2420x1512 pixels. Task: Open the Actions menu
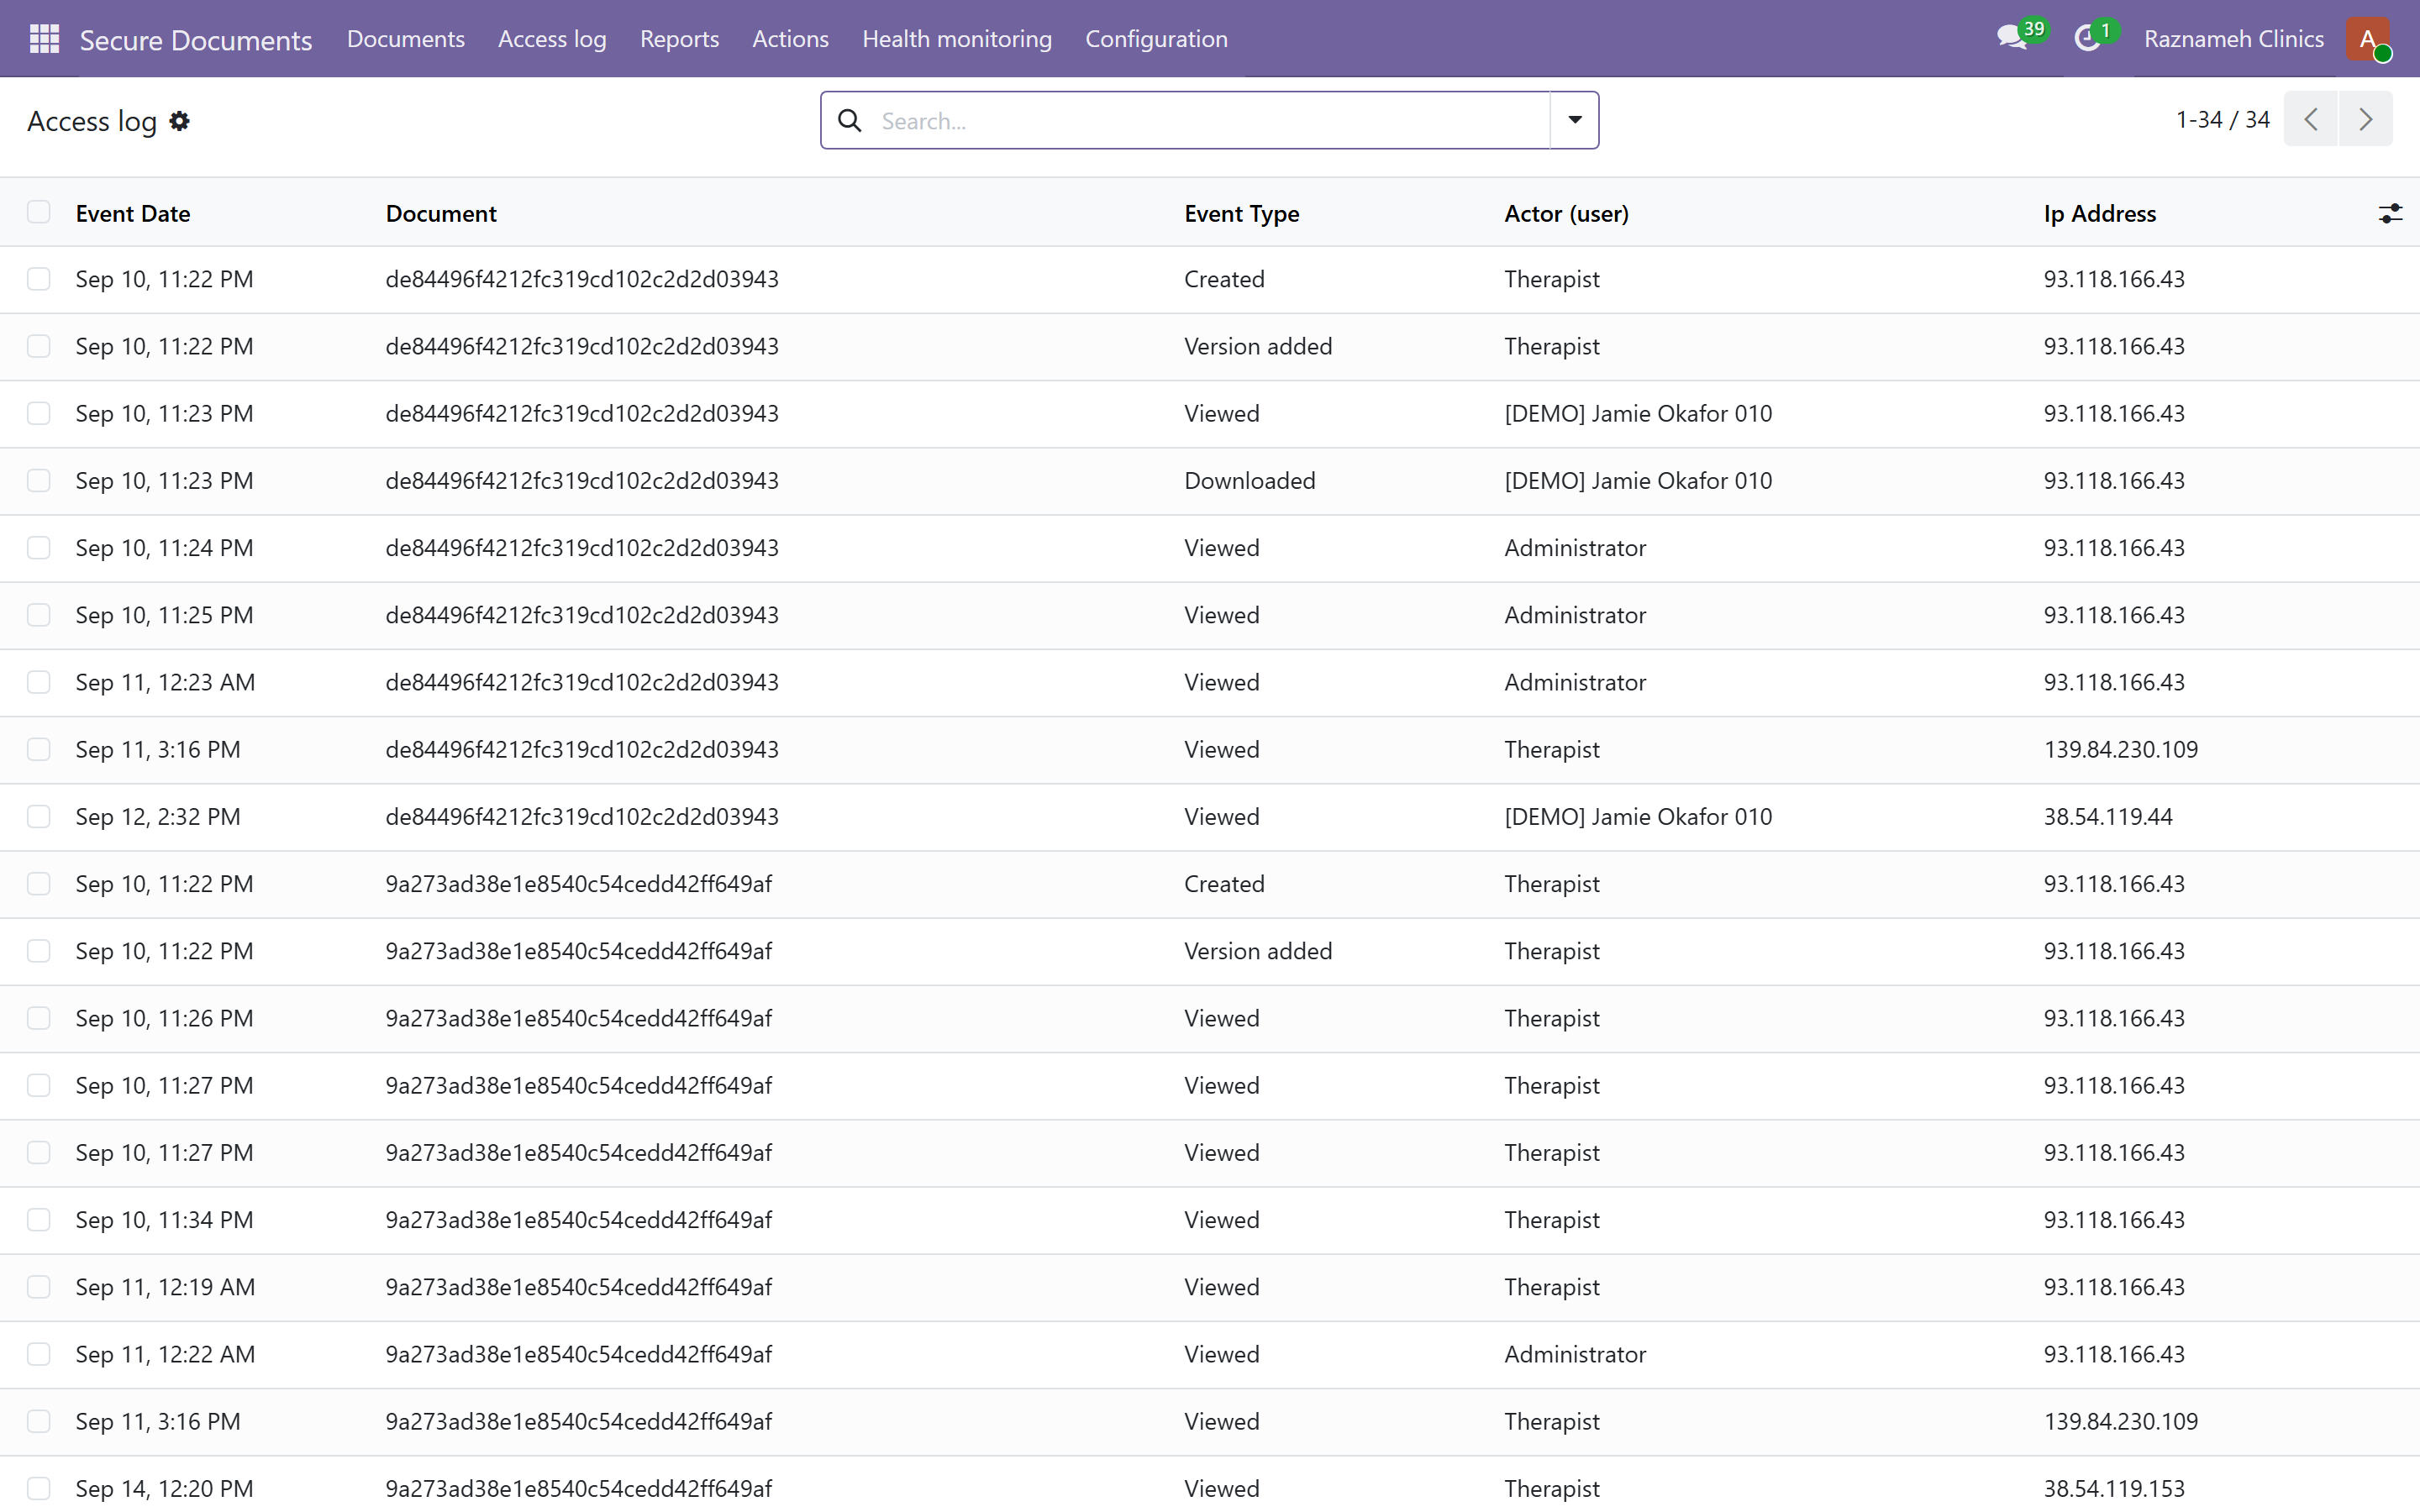[790, 39]
